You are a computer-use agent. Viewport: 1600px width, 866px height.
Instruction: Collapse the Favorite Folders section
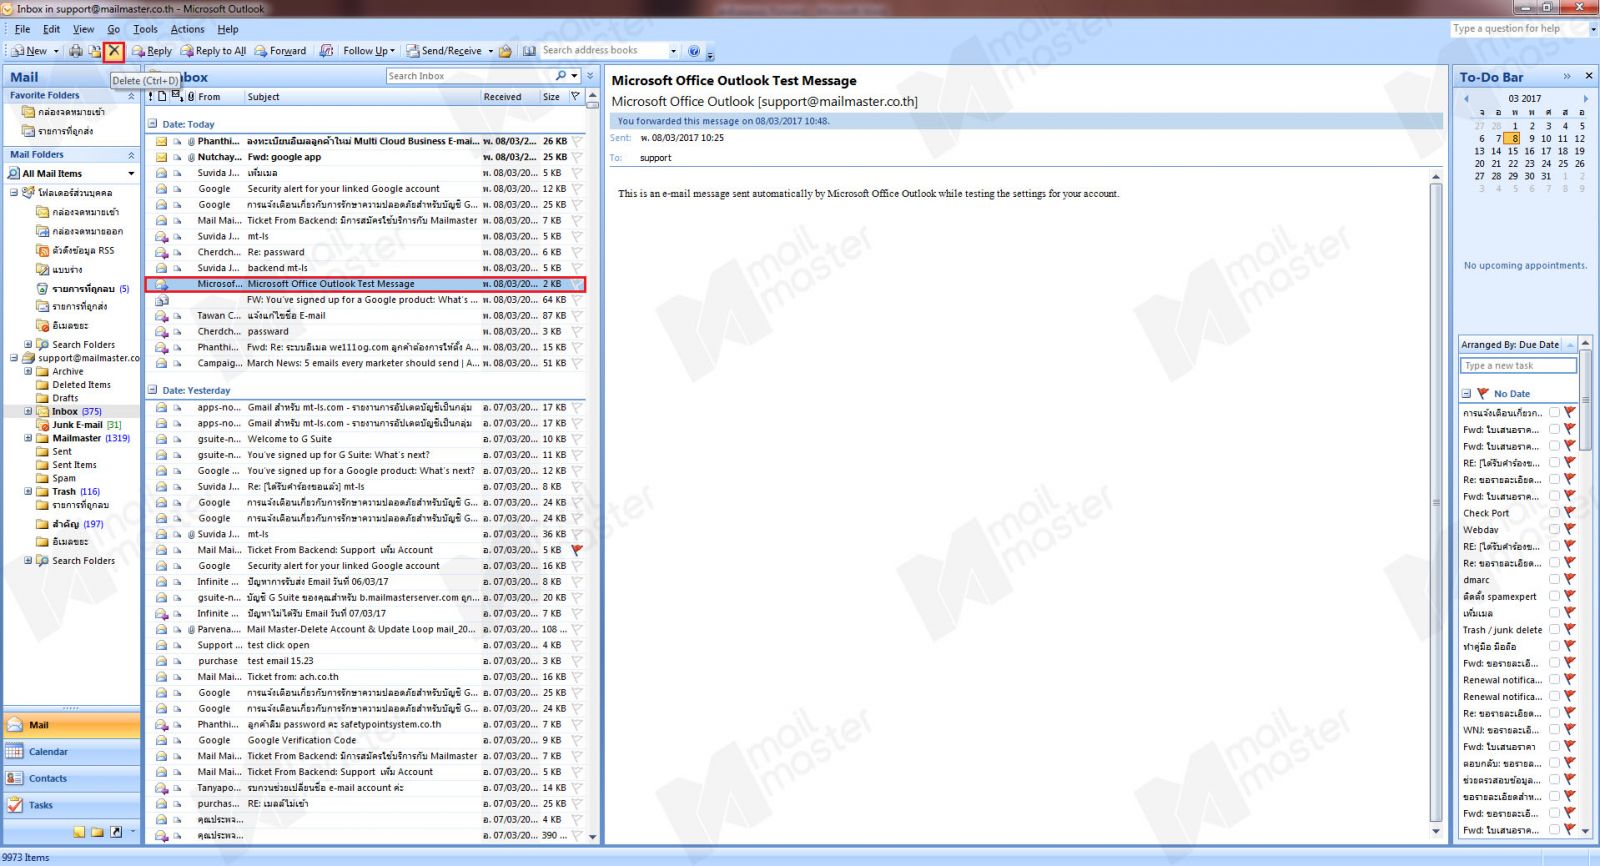[131, 96]
